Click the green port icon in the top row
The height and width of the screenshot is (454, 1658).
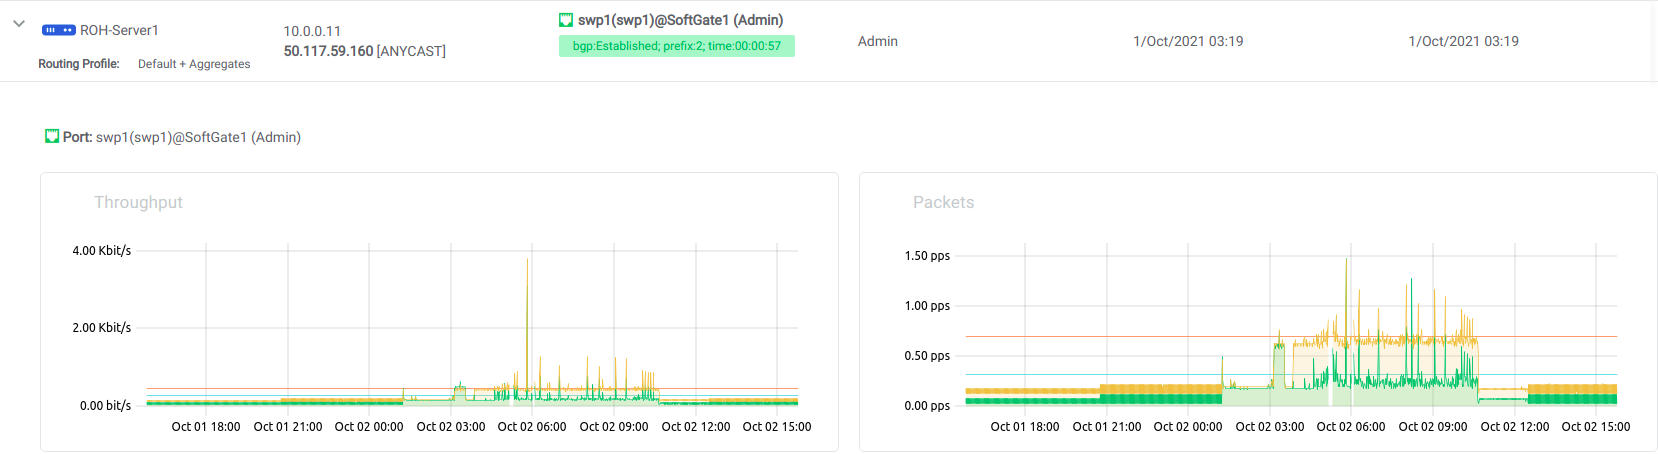pyautogui.click(x=566, y=20)
